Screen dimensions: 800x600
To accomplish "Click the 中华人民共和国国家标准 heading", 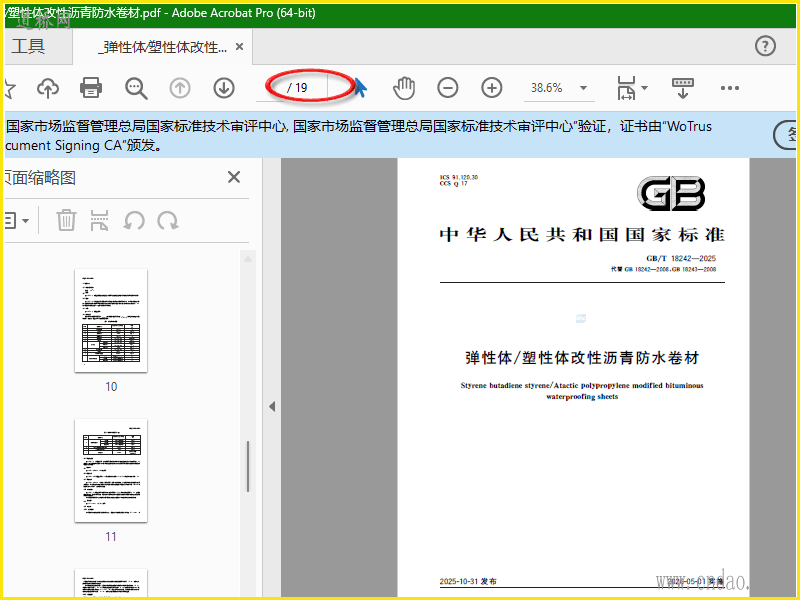I will pyautogui.click(x=582, y=235).
